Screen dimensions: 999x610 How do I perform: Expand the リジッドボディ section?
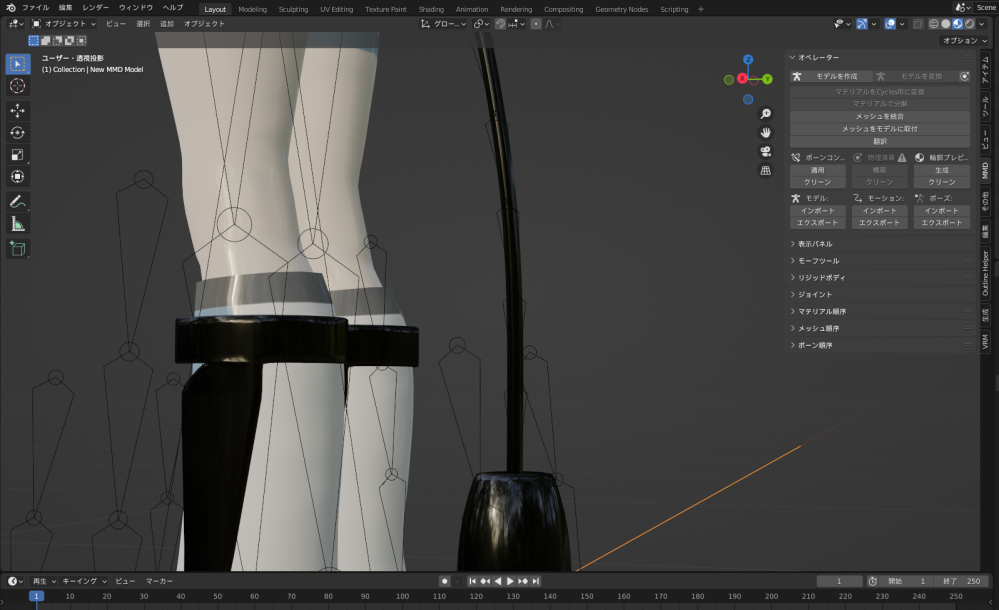tap(821, 277)
